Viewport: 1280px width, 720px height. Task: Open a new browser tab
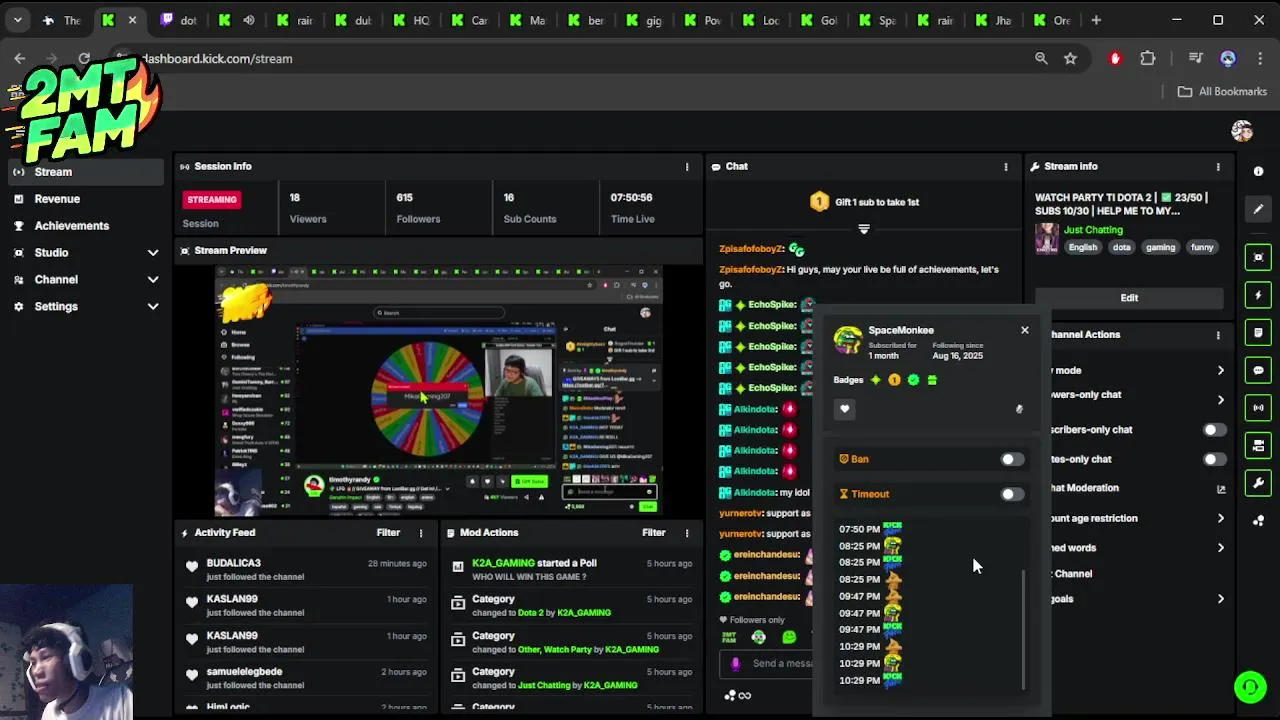pos(1096,20)
